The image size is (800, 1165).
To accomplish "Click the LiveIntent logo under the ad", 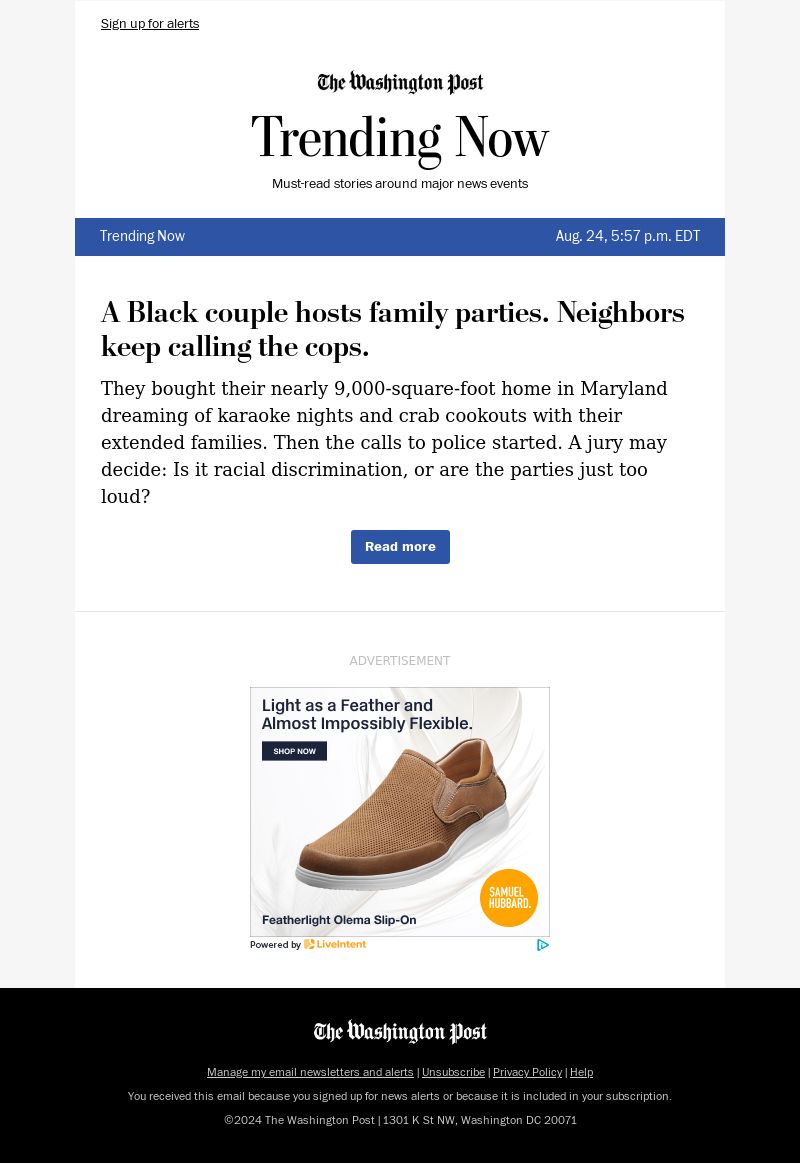I will pos(335,945).
